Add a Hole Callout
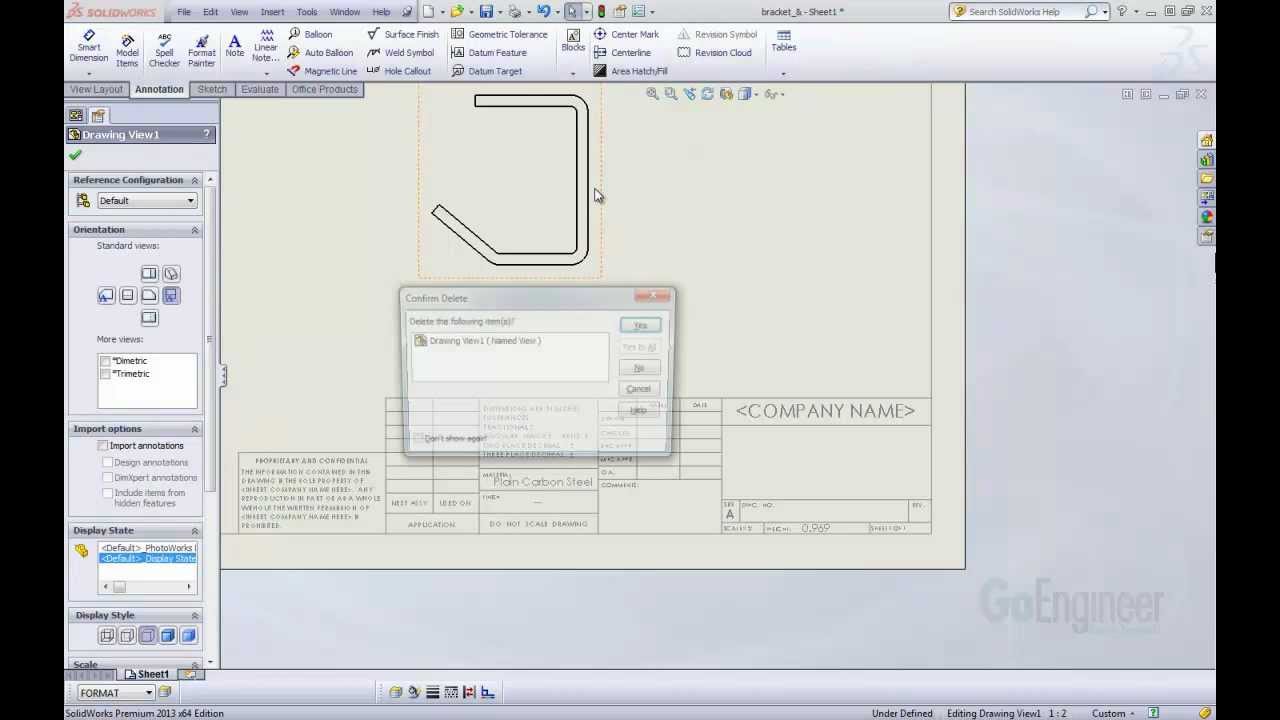Image resolution: width=1280 pixels, height=720 pixels. pos(398,71)
